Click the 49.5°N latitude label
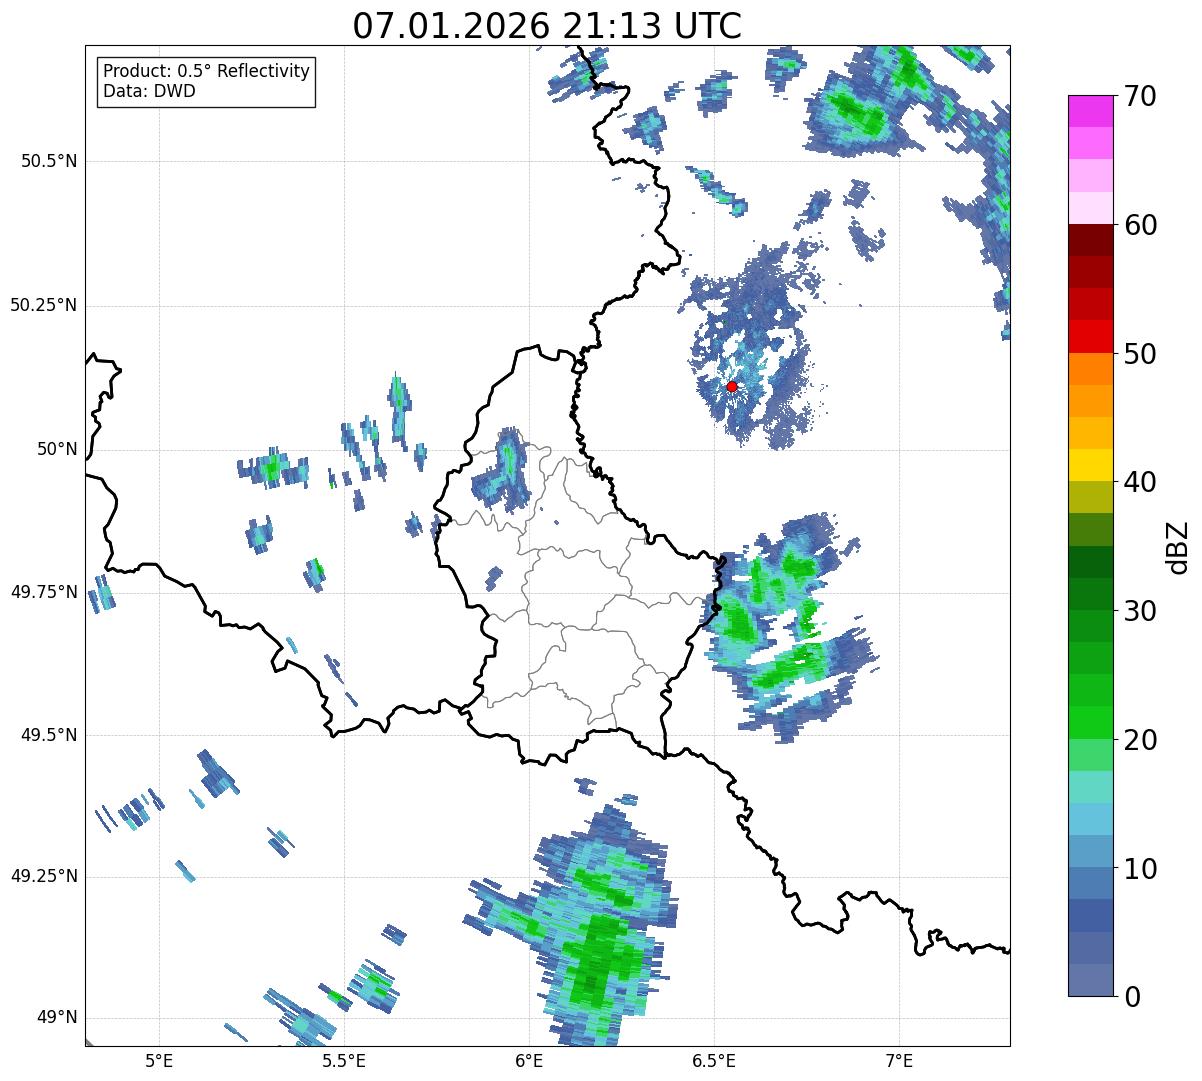This screenshot has width=1202, height=1081. click(x=49, y=735)
